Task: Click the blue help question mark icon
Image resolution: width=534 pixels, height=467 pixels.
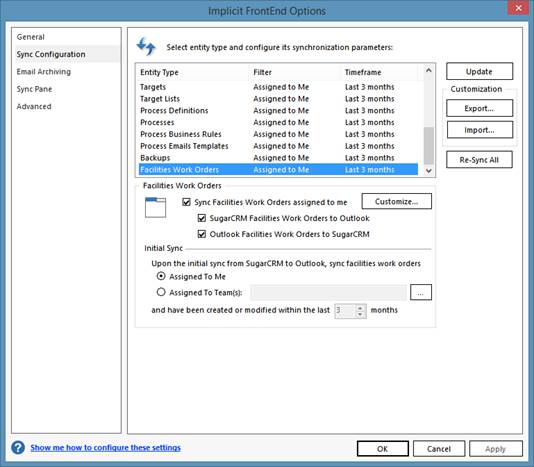Action: coord(18,447)
